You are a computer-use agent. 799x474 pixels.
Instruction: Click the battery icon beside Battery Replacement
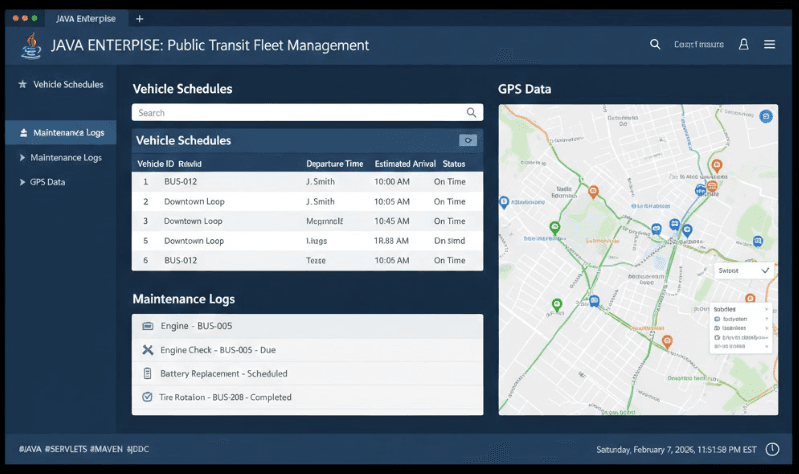click(147, 374)
